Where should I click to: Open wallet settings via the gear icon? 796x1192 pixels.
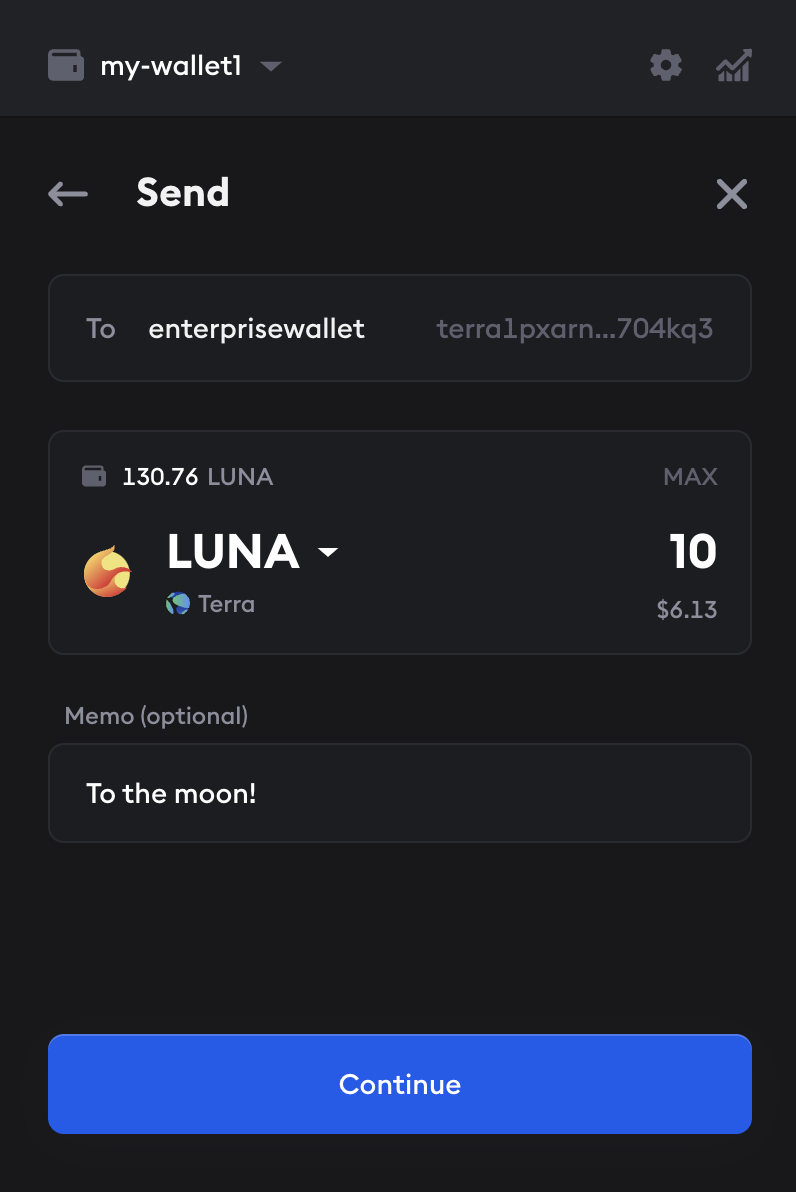tap(666, 66)
